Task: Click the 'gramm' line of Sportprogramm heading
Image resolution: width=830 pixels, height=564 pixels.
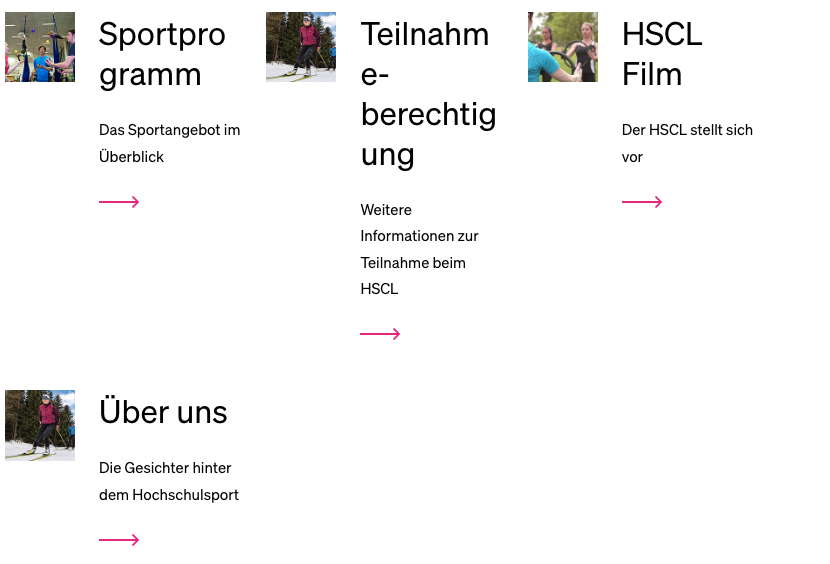Action: [x=150, y=76]
